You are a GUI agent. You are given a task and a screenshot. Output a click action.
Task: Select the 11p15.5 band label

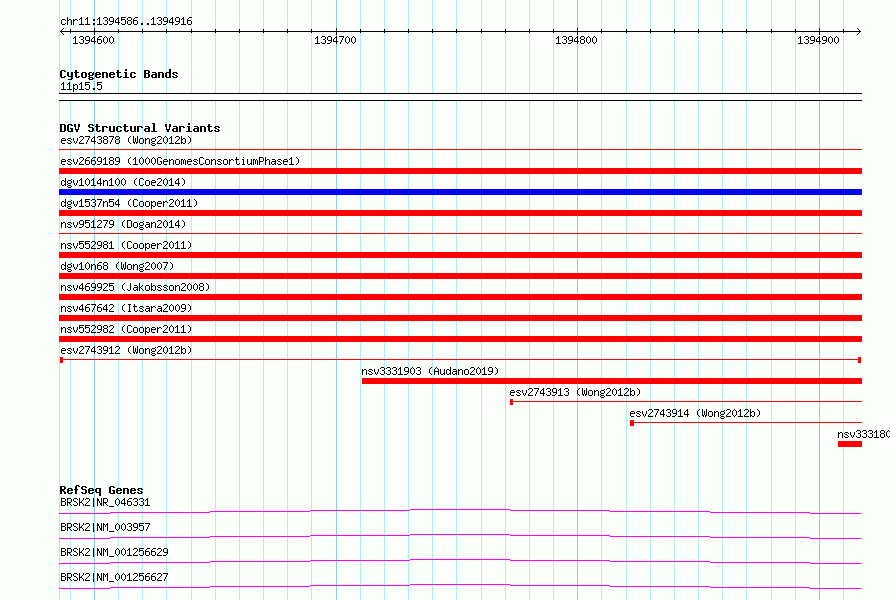coord(81,86)
